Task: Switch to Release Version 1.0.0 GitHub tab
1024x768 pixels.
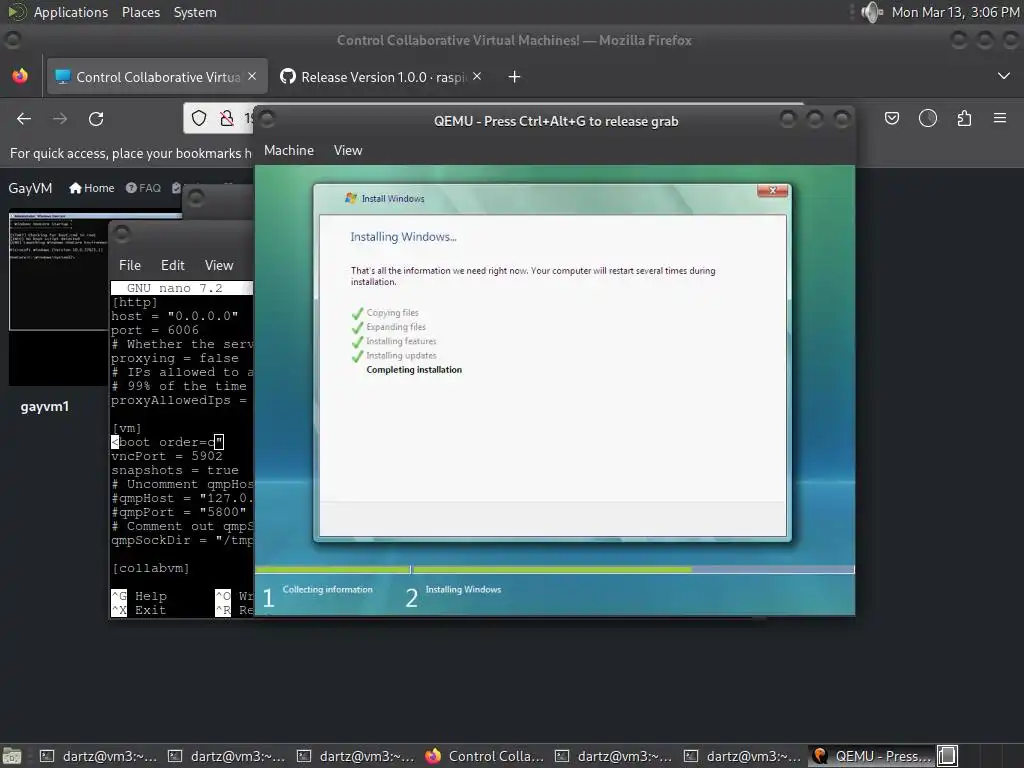Action: (383, 77)
